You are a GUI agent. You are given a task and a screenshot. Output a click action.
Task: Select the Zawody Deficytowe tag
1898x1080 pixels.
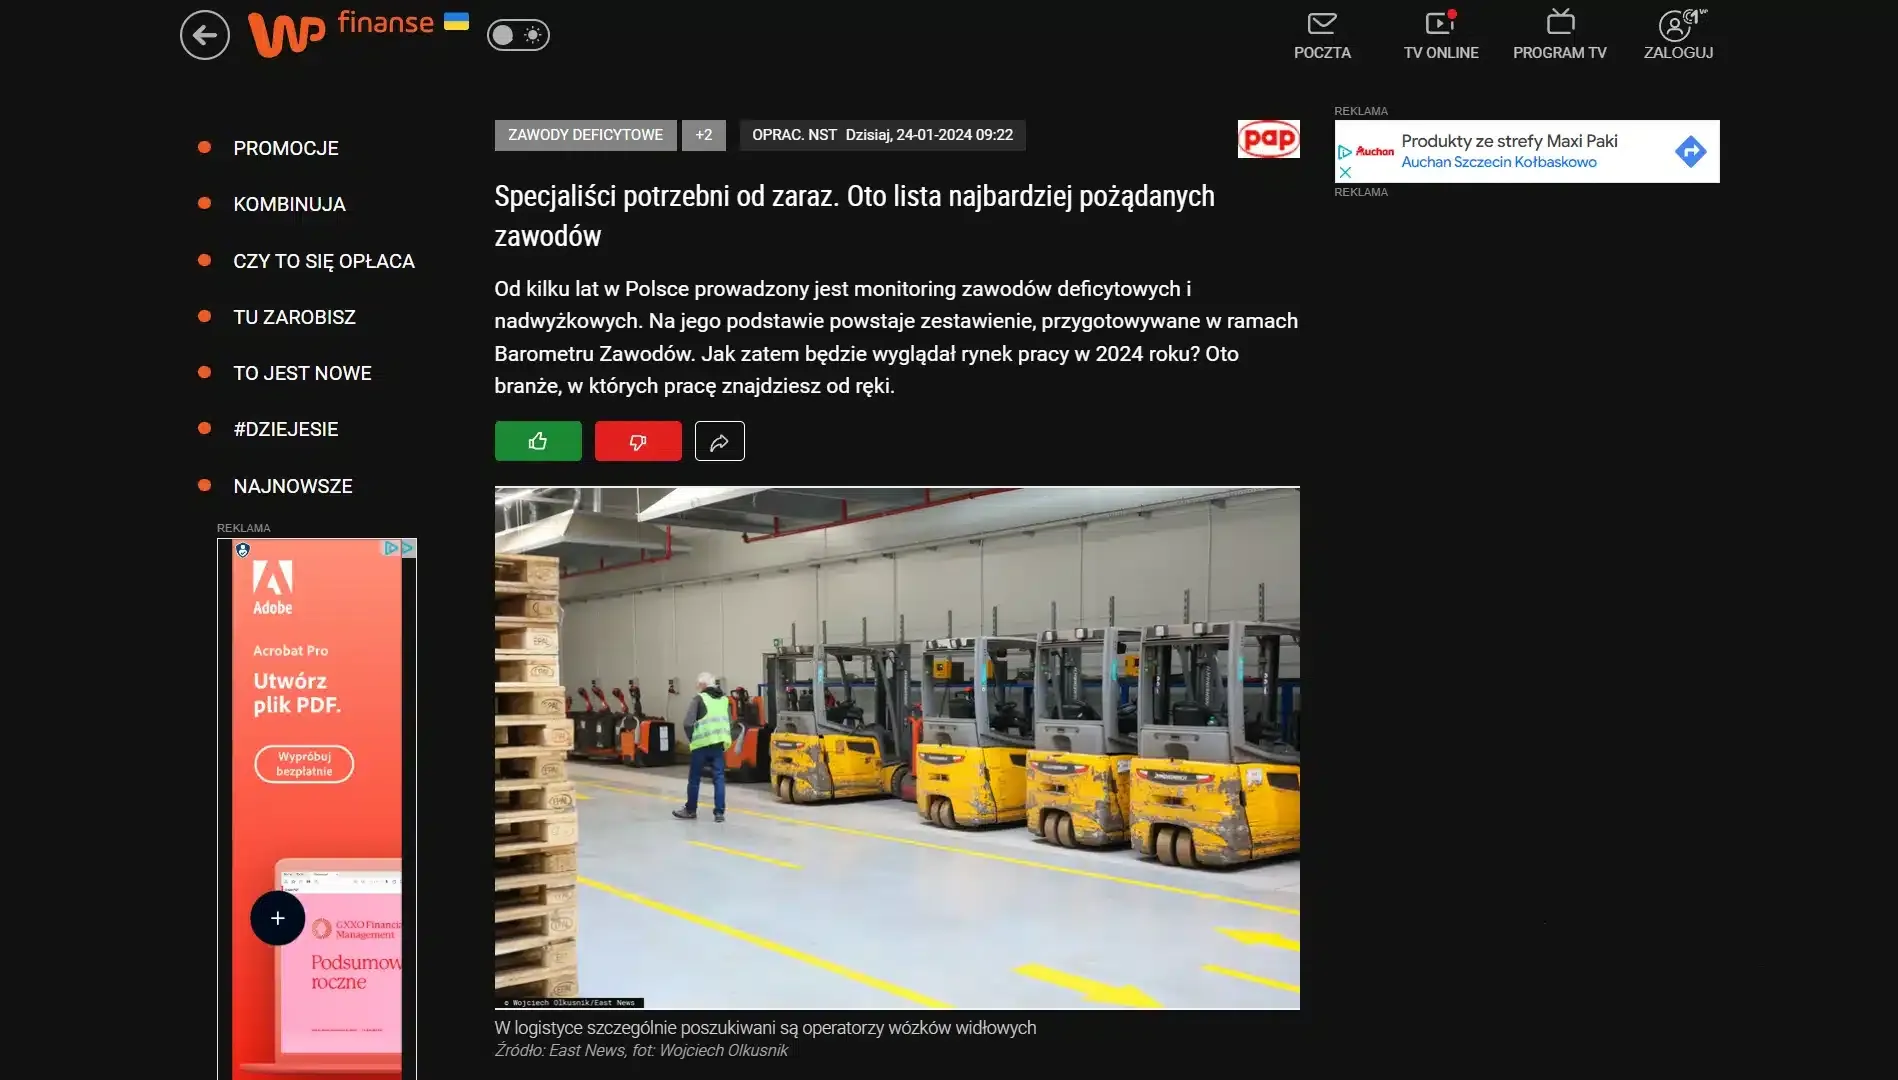pyautogui.click(x=585, y=135)
